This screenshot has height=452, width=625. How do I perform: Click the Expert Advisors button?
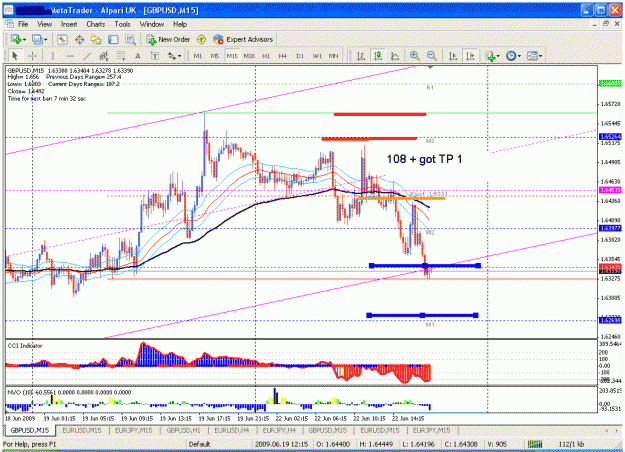click(243, 39)
